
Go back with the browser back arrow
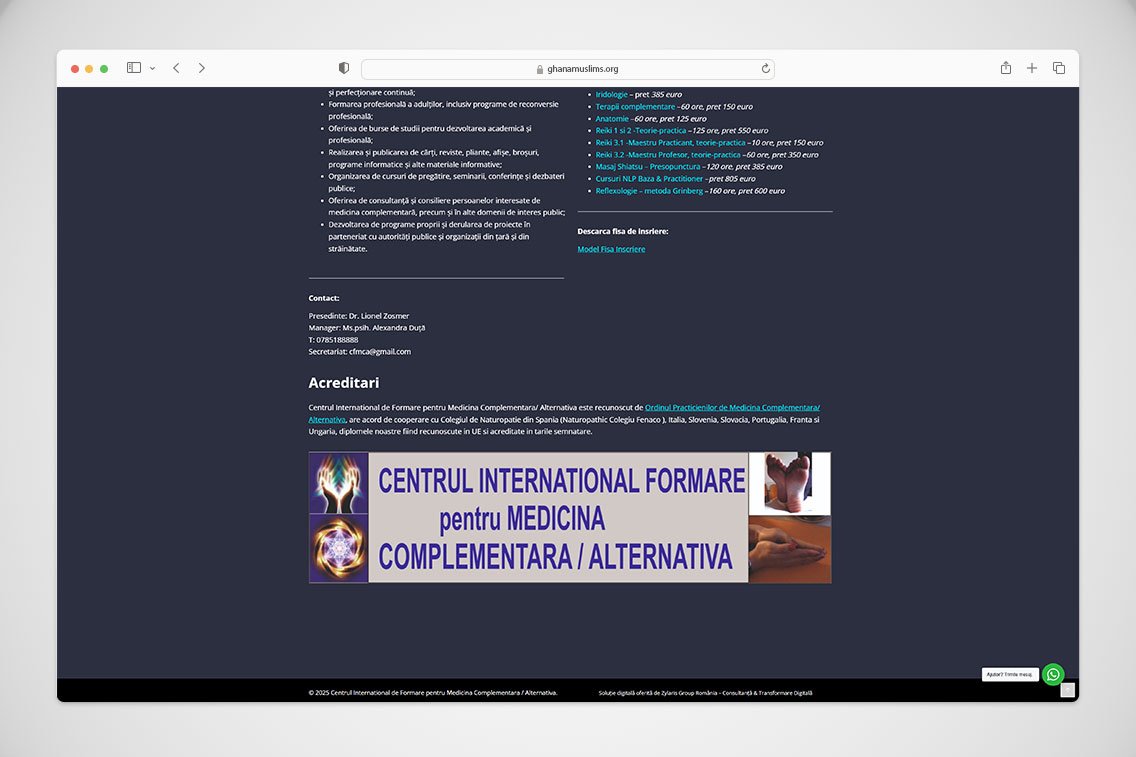pos(176,68)
